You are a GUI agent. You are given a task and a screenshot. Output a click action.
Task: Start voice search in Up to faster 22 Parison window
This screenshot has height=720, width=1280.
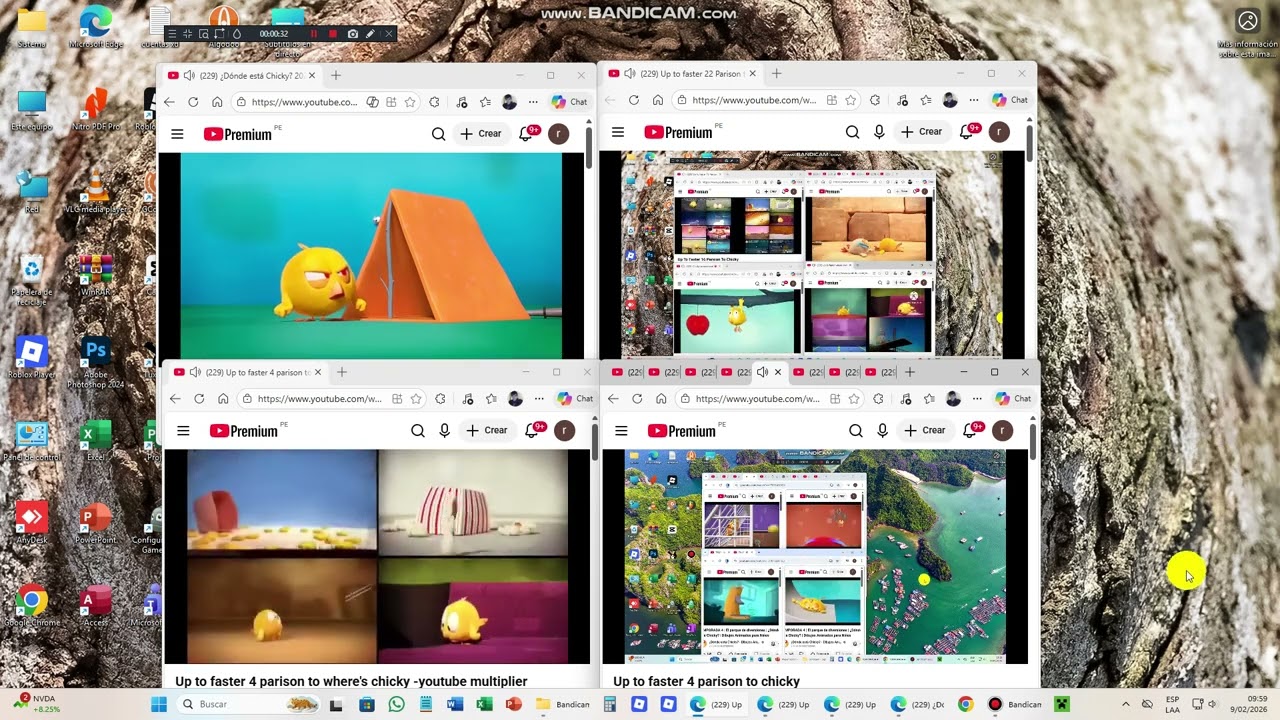coord(880,132)
